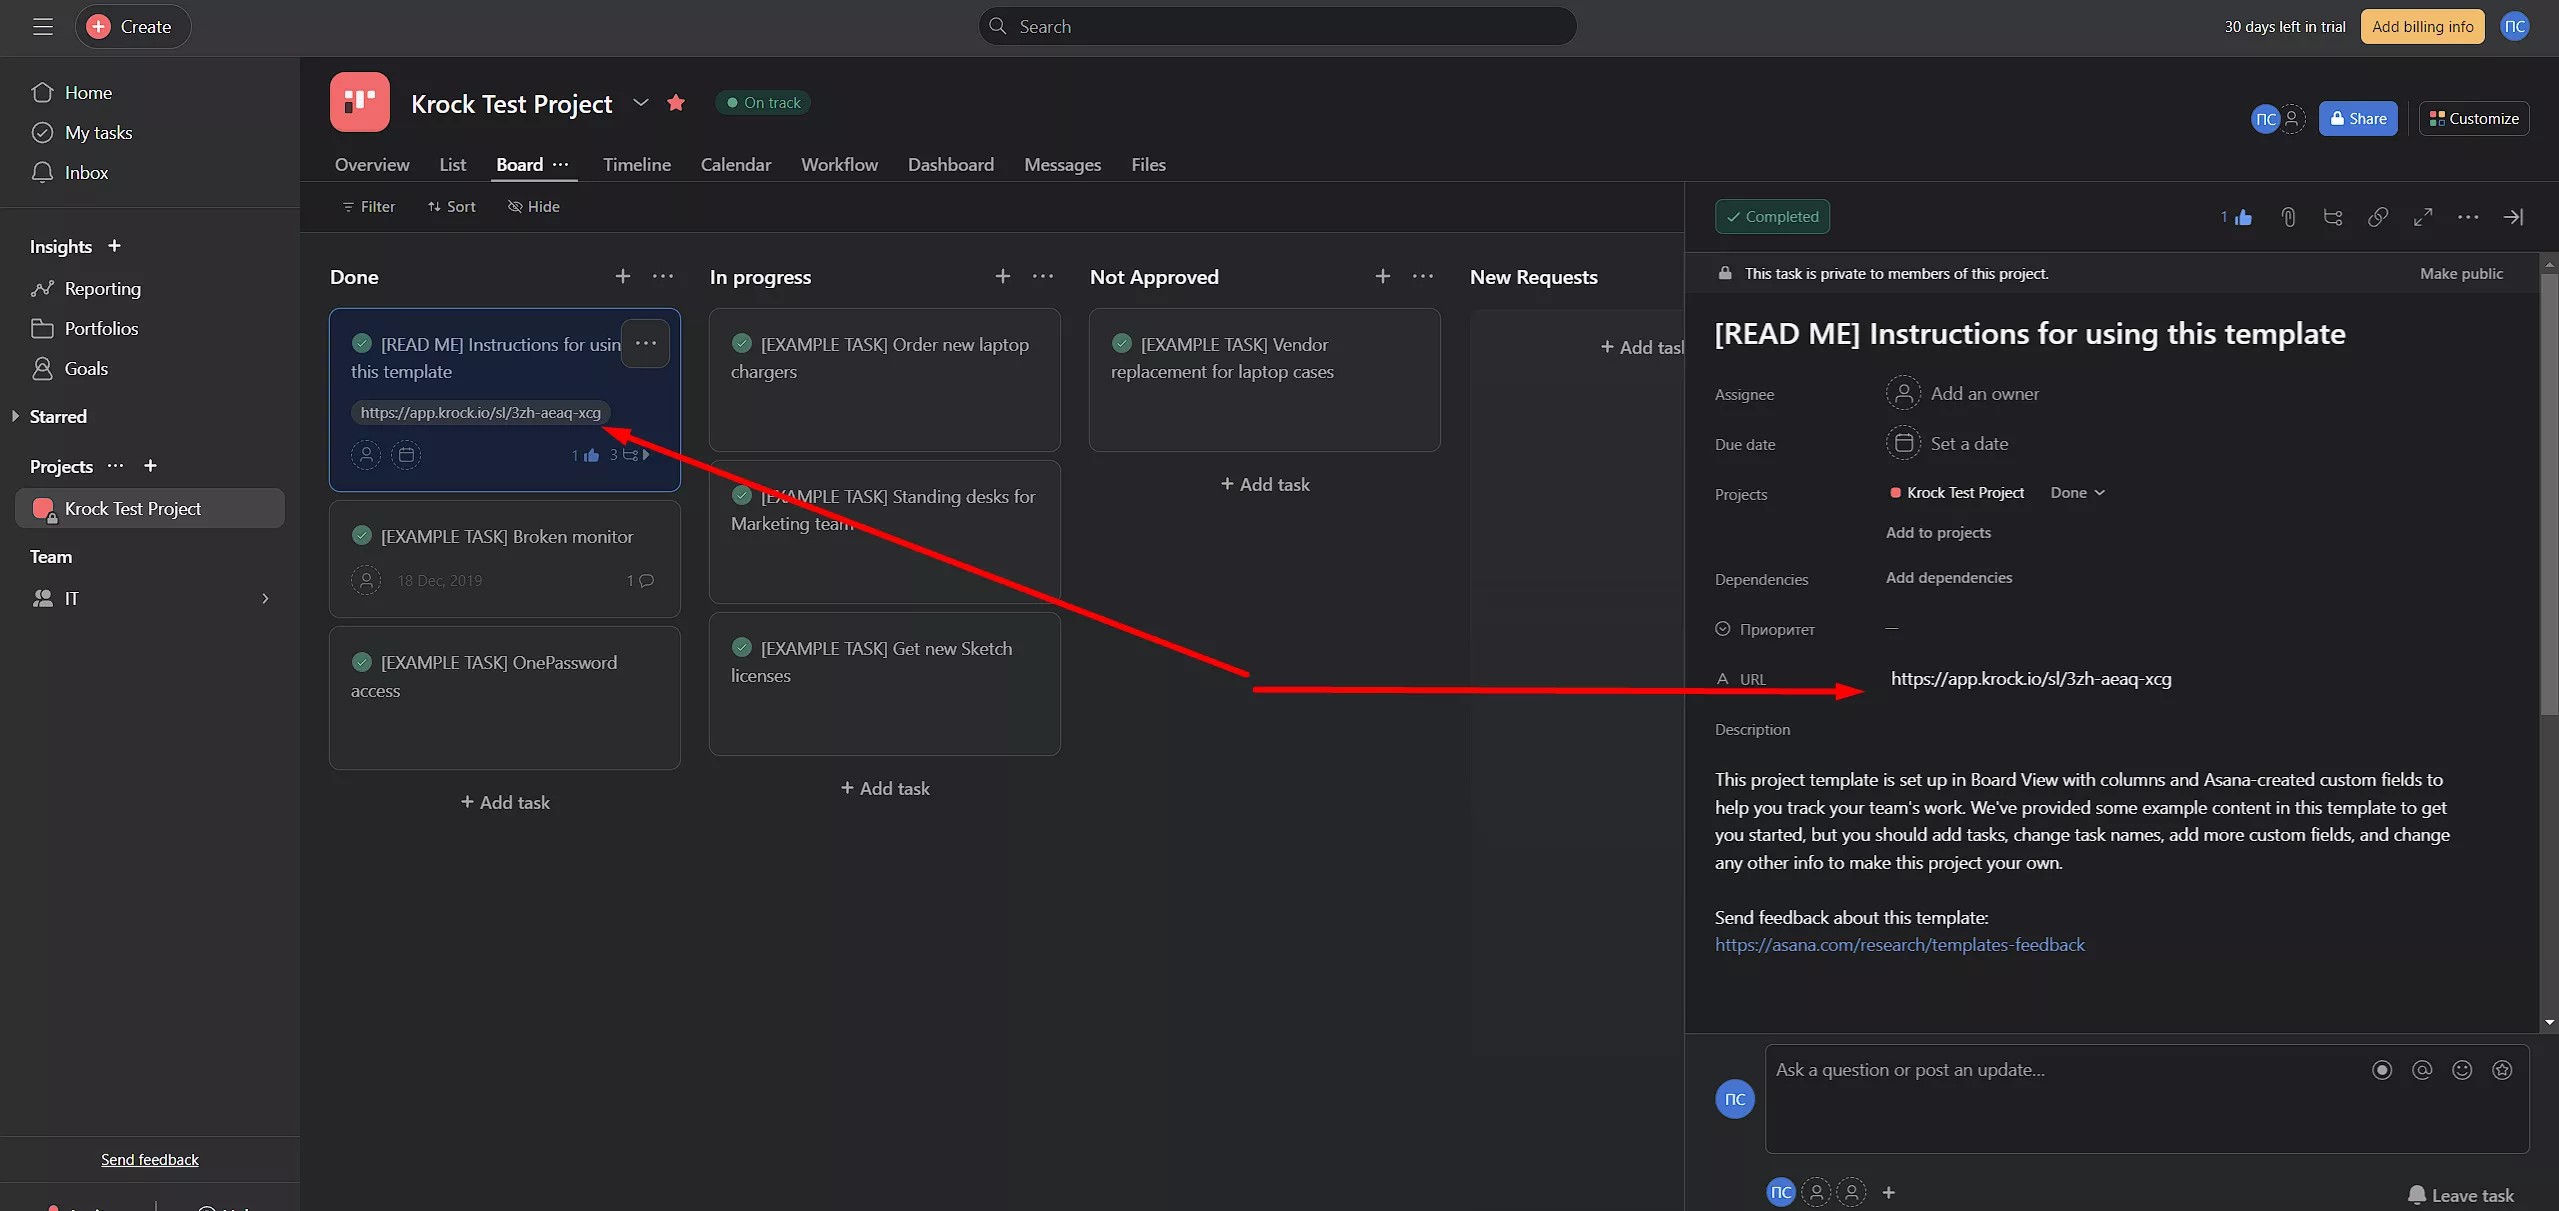Expand the IT team arrow

click(x=265, y=599)
